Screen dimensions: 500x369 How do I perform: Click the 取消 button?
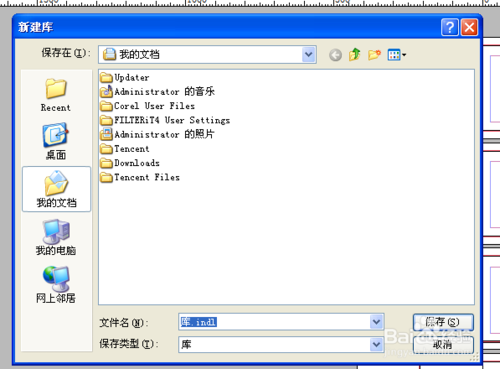443,344
